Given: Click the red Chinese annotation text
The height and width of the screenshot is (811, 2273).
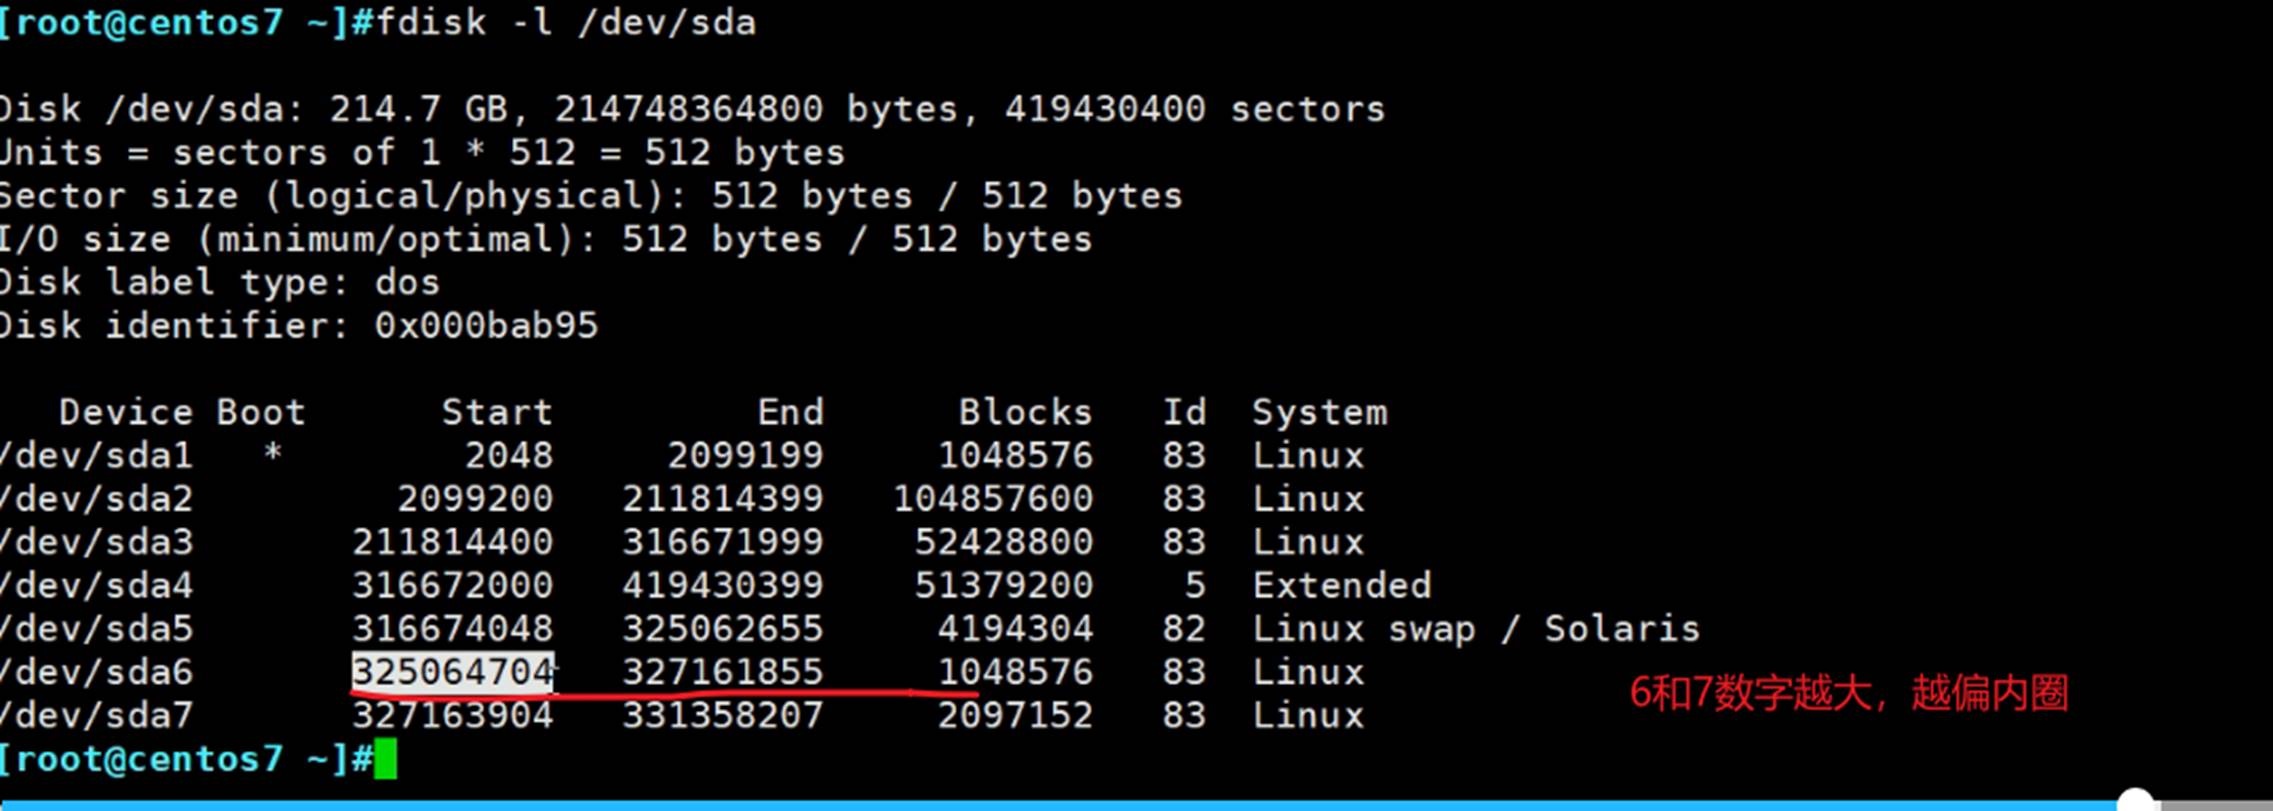Looking at the screenshot, I should tap(1848, 693).
